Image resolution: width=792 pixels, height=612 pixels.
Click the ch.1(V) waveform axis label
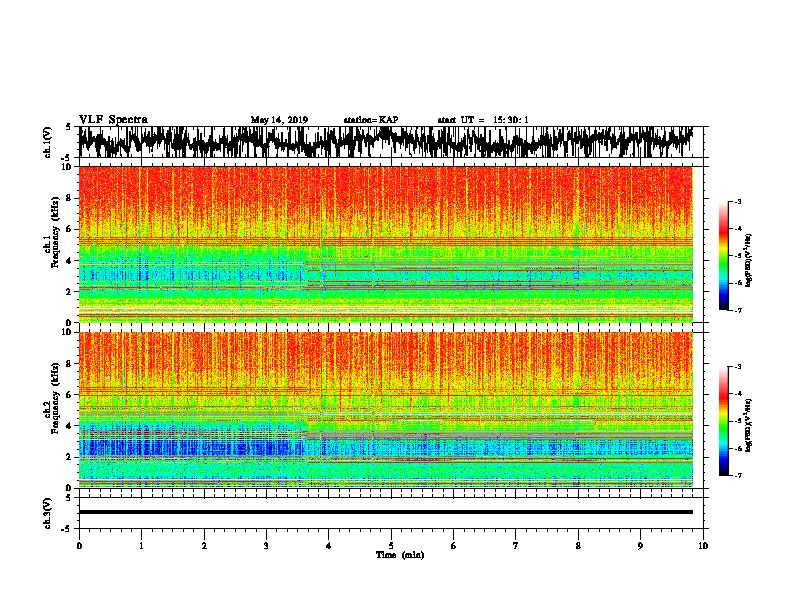click(x=48, y=142)
